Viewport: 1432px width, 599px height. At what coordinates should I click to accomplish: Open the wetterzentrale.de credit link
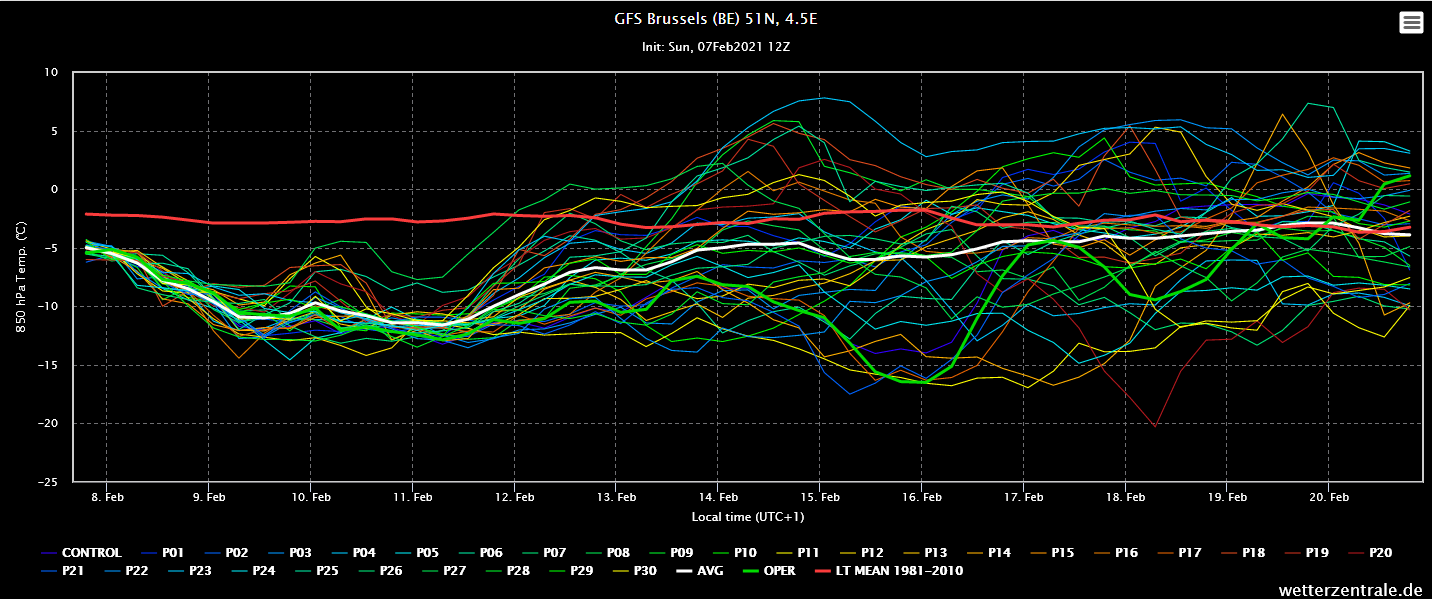[x=1350, y=589]
